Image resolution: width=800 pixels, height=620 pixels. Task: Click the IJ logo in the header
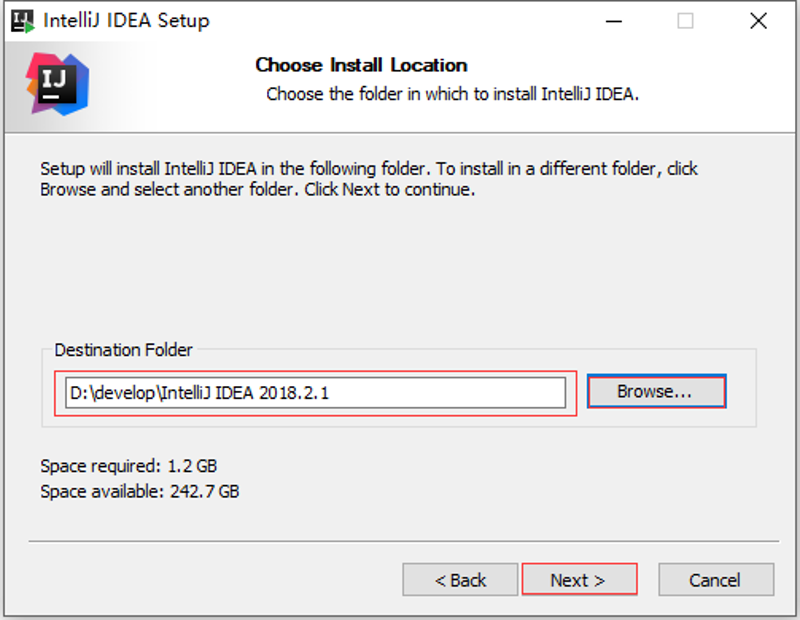click(x=58, y=84)
